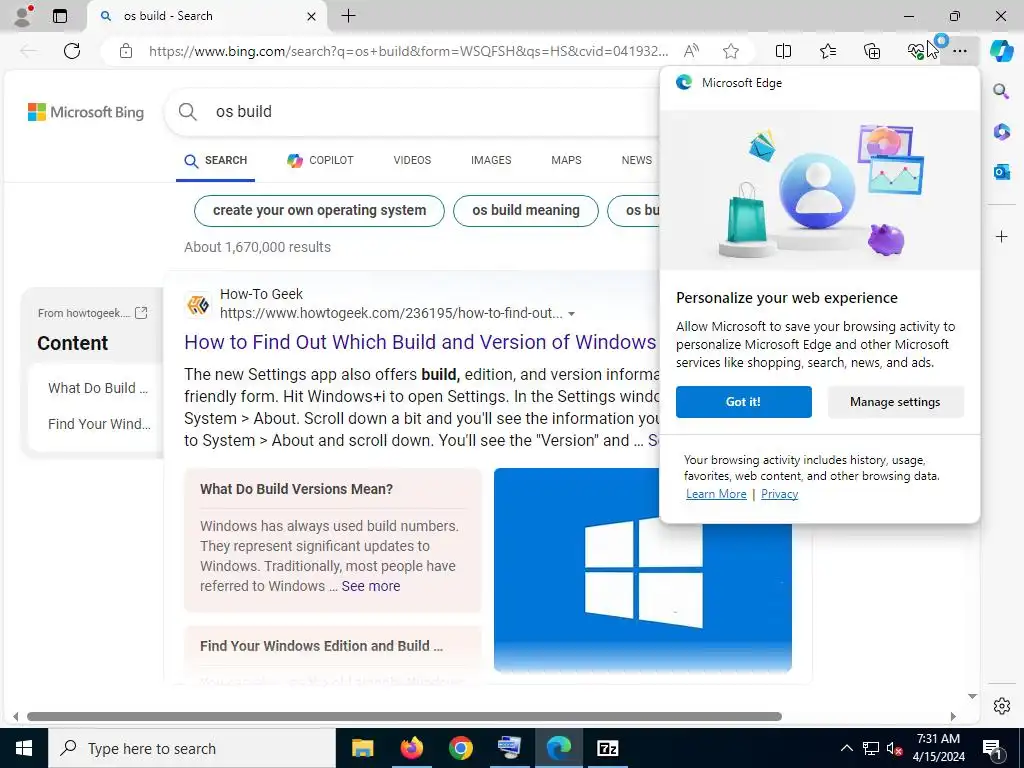Switch to the Copilot search tab

(320, 160)
